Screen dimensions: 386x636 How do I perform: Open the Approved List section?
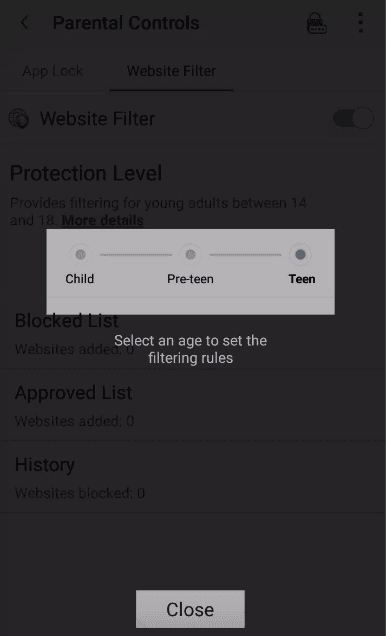click(193, 405)
